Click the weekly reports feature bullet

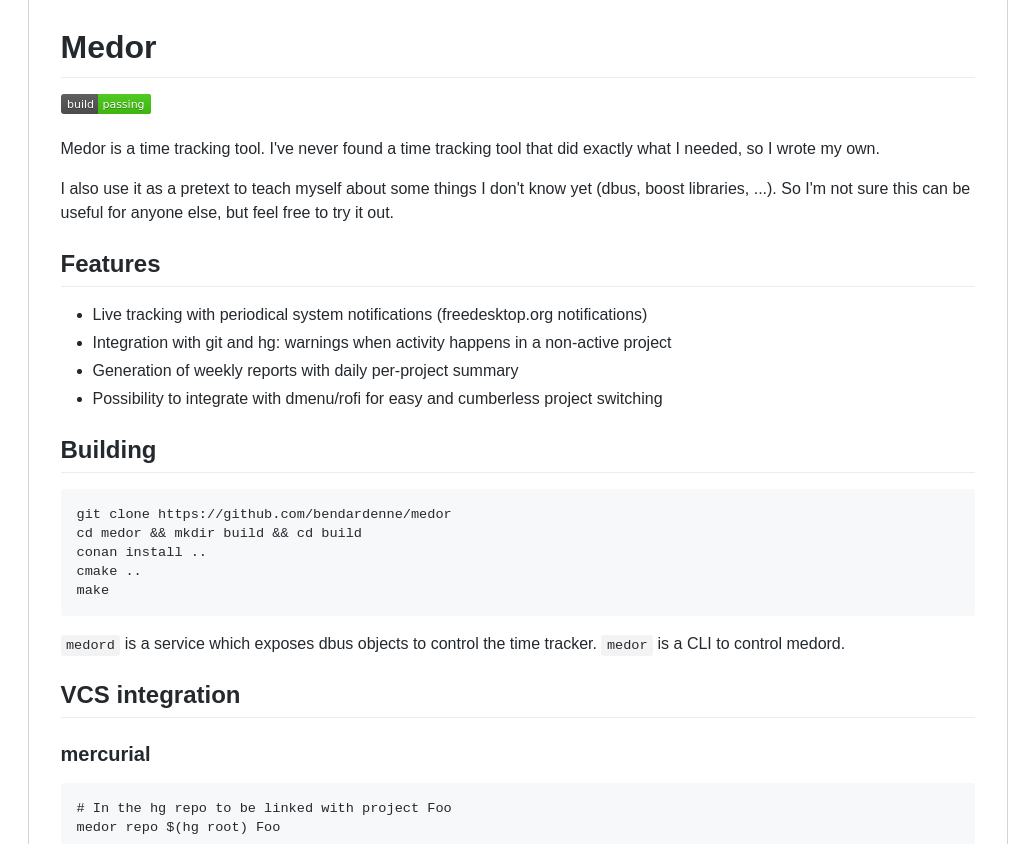[305, 371]
